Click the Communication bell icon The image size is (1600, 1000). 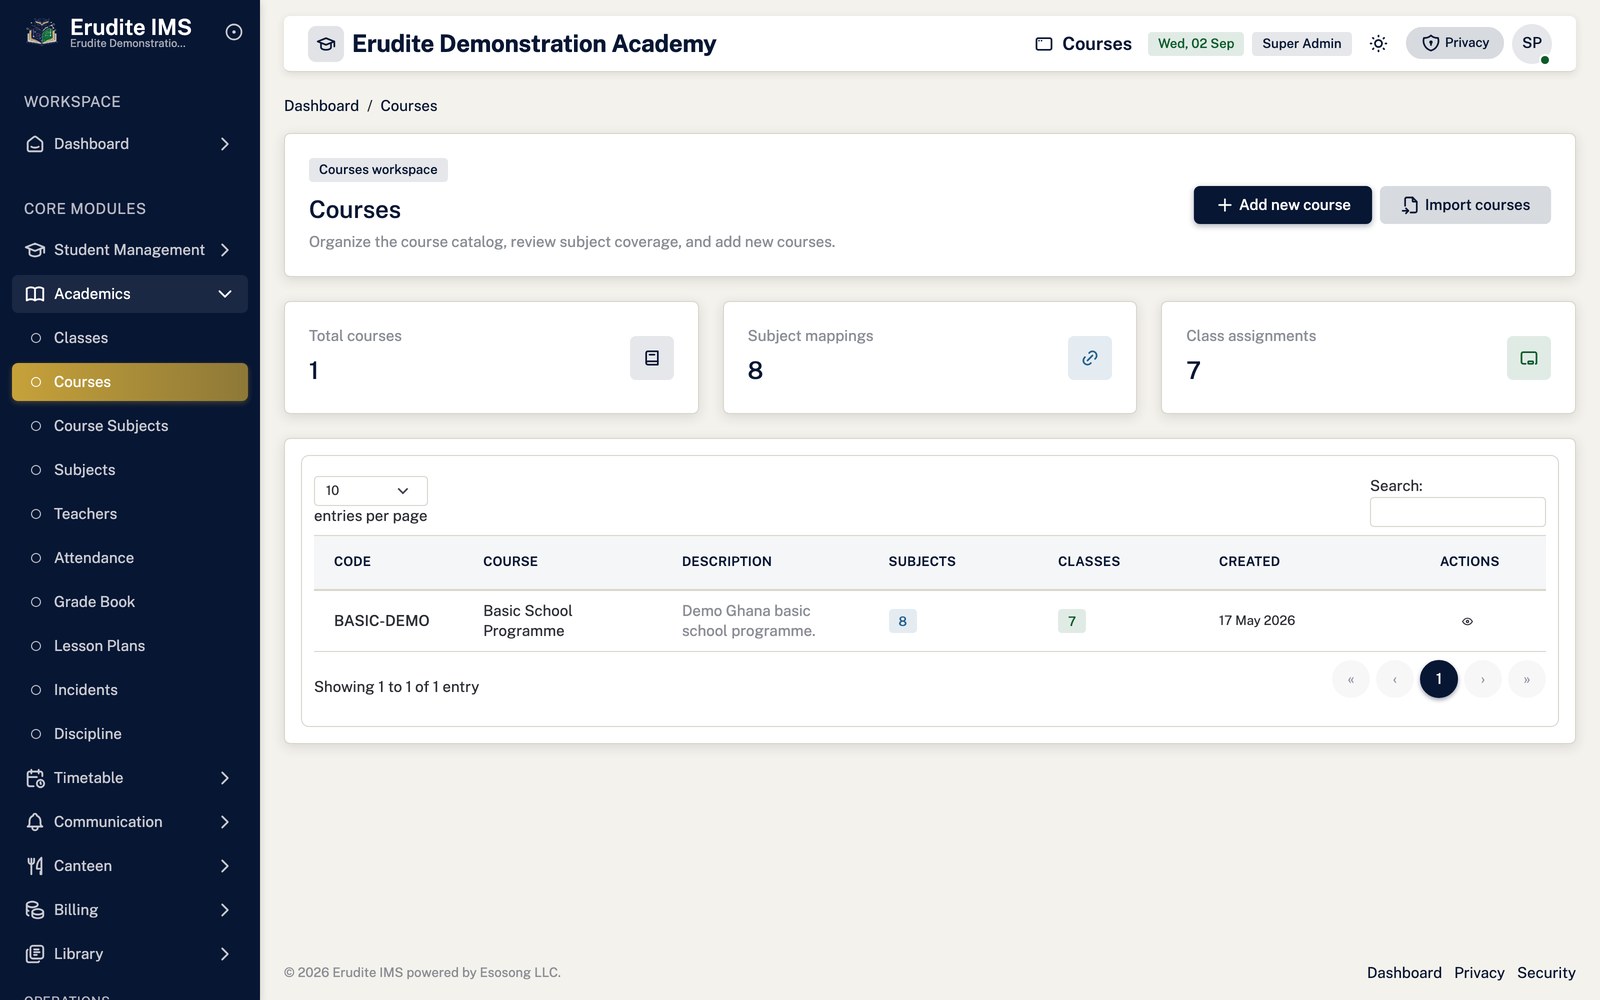coord(35,822)
